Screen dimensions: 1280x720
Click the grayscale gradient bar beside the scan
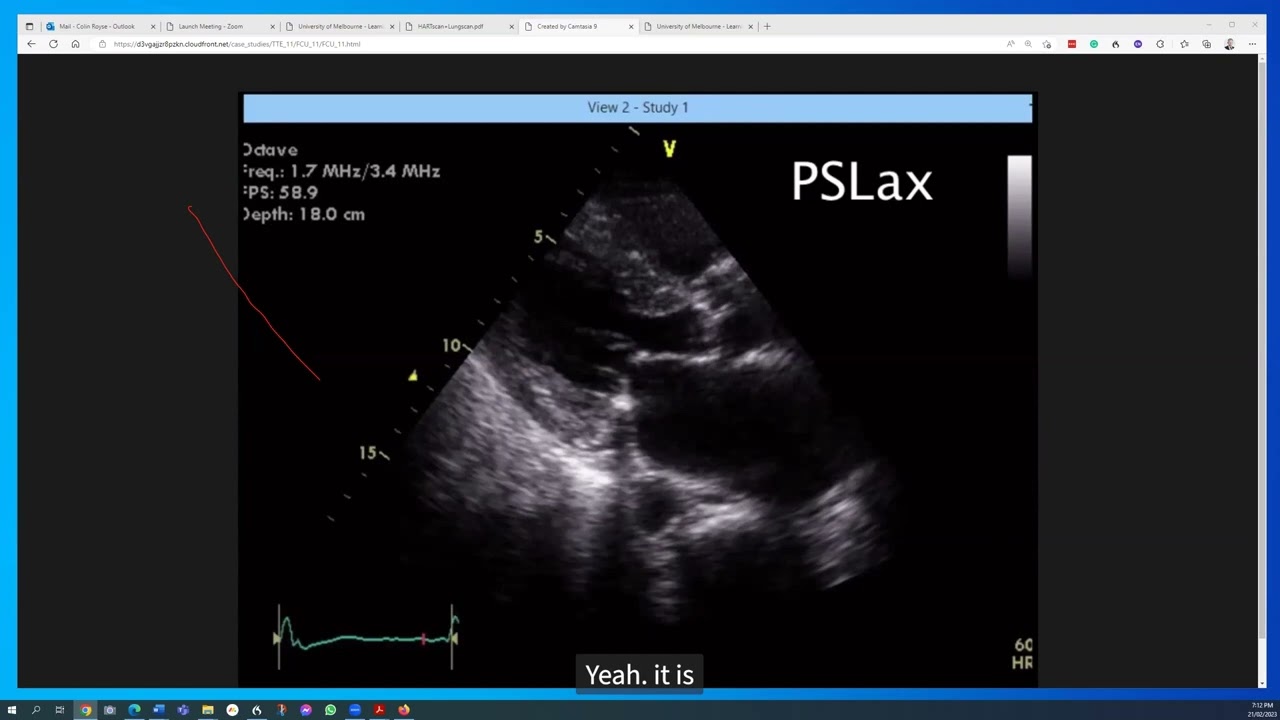(1019, 214)
